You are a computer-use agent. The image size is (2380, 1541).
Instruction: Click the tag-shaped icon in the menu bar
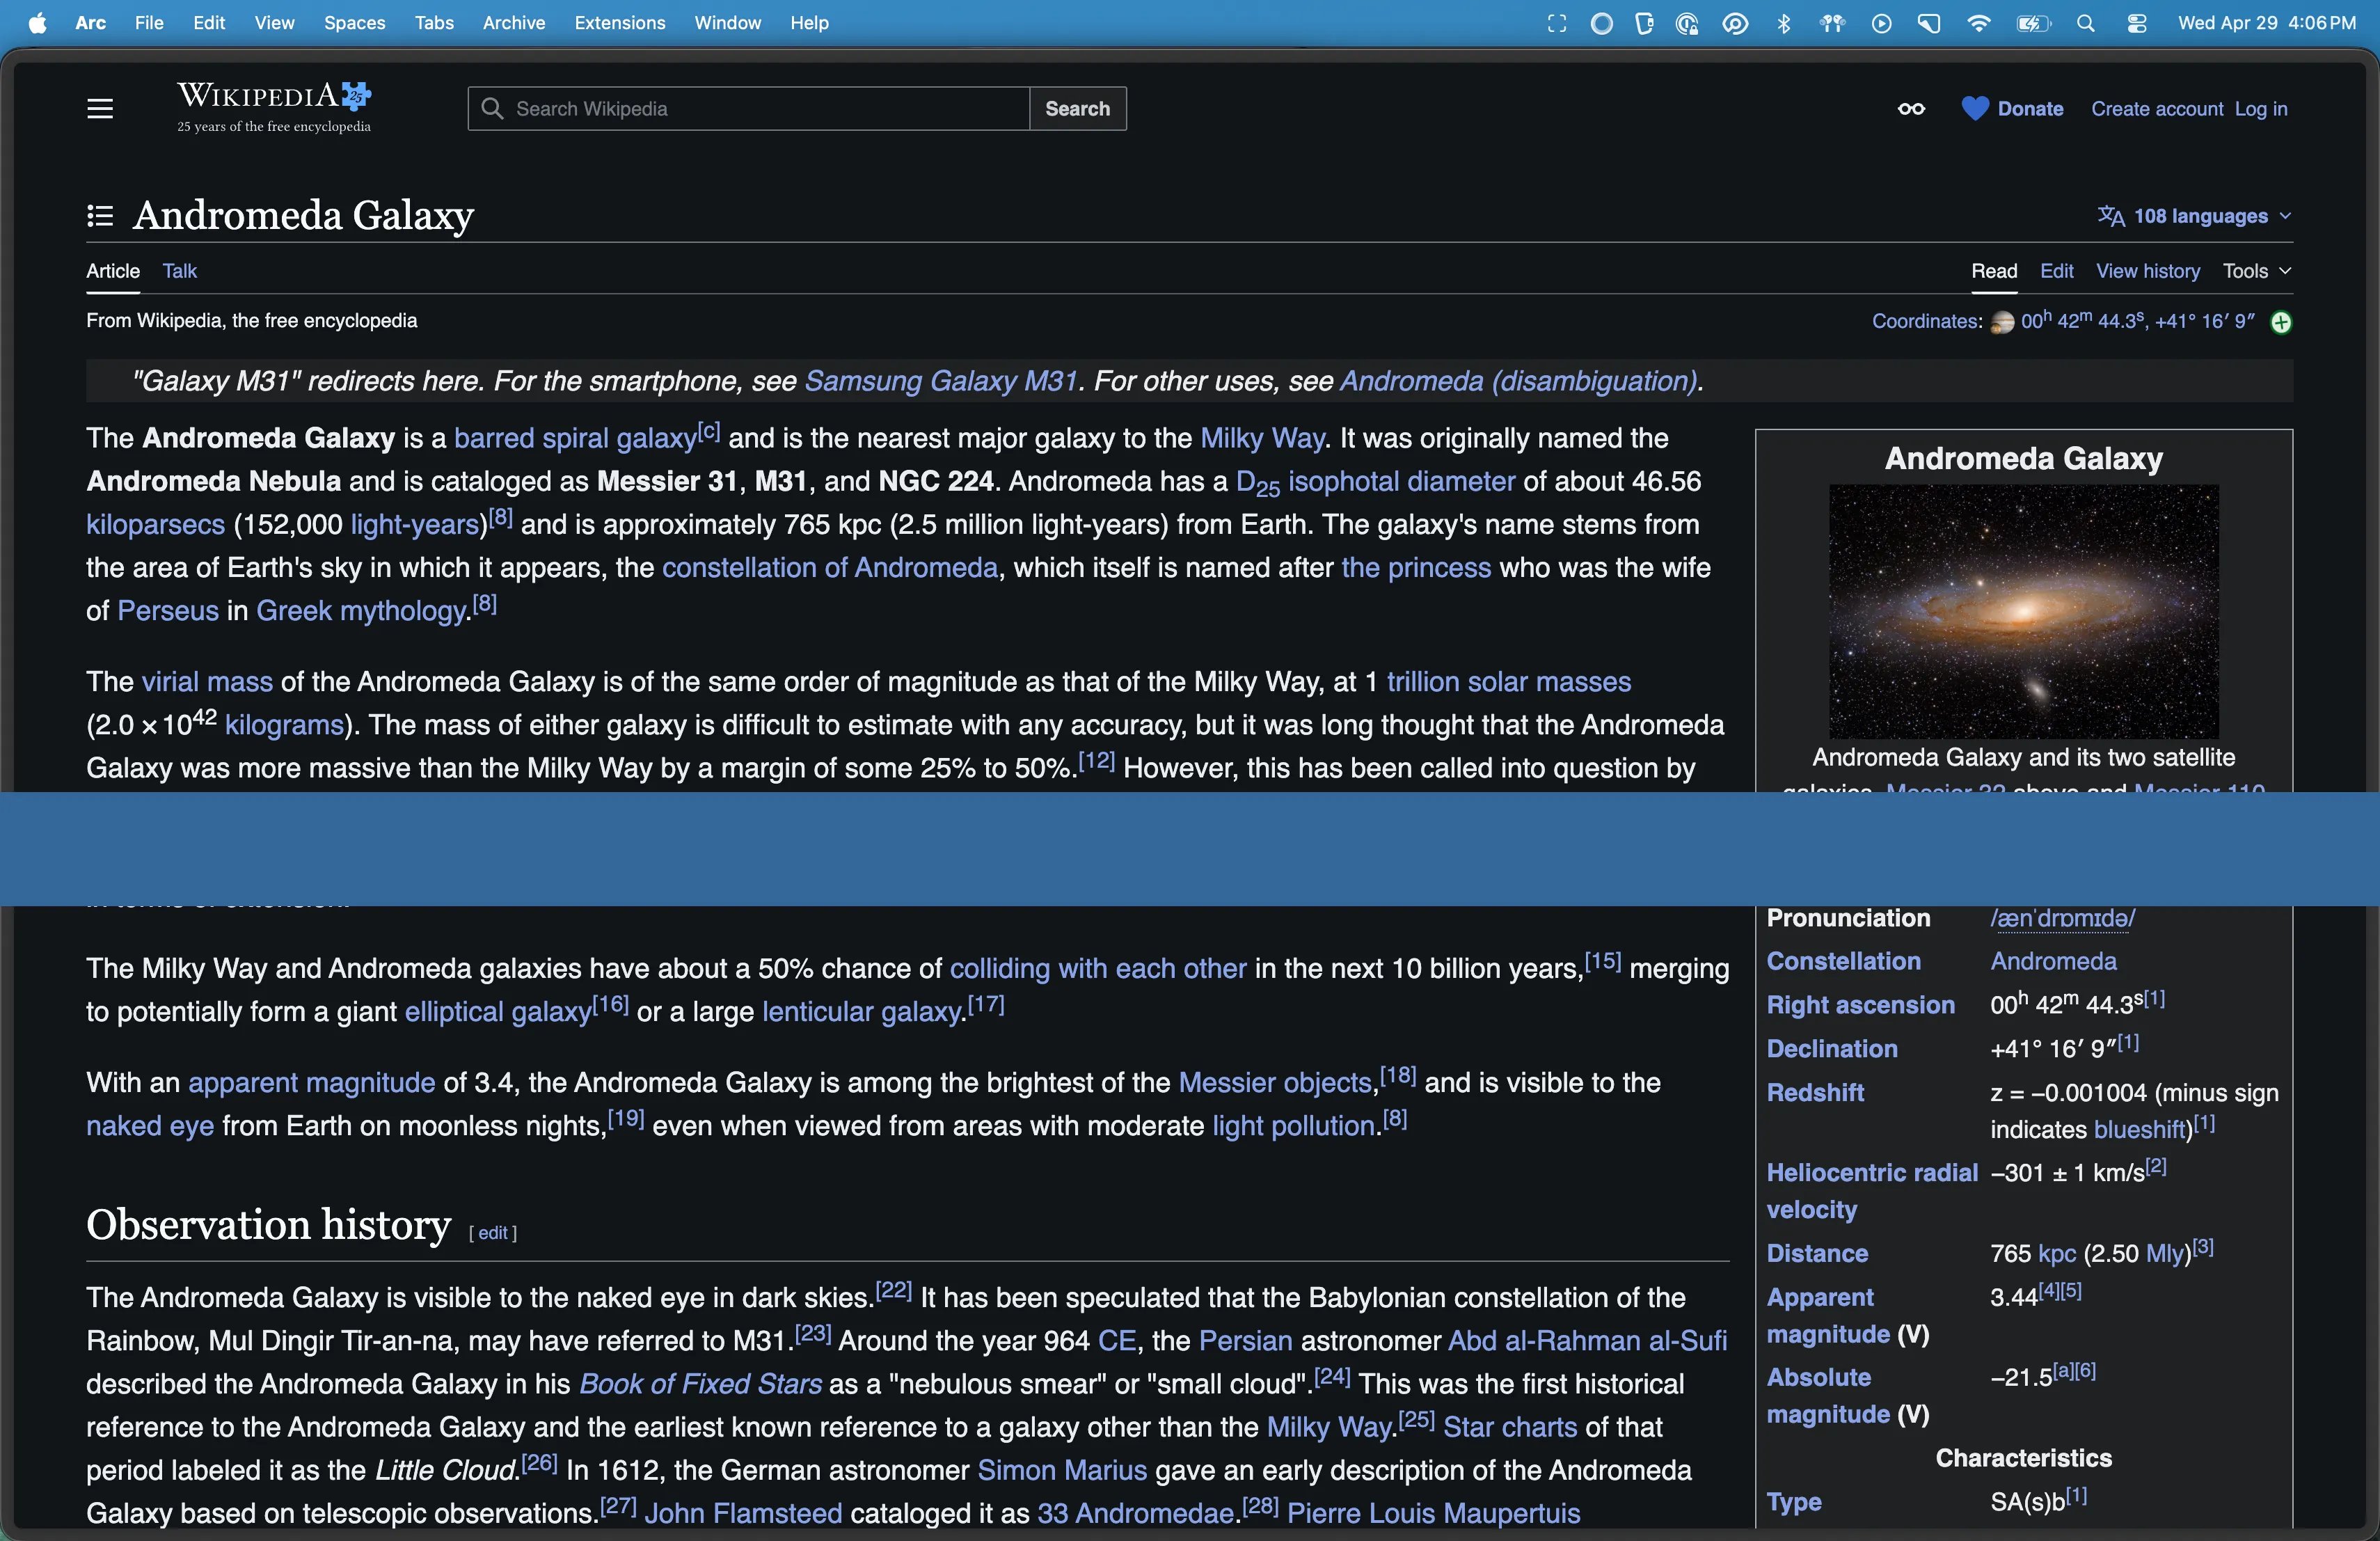[x=1929, y=23]
